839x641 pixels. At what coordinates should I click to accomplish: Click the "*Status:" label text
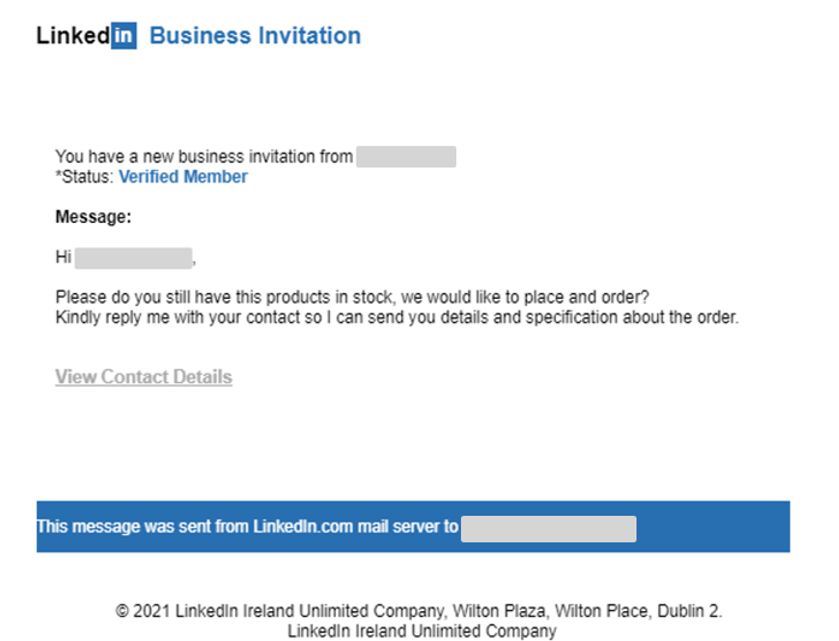pos(85,177)
